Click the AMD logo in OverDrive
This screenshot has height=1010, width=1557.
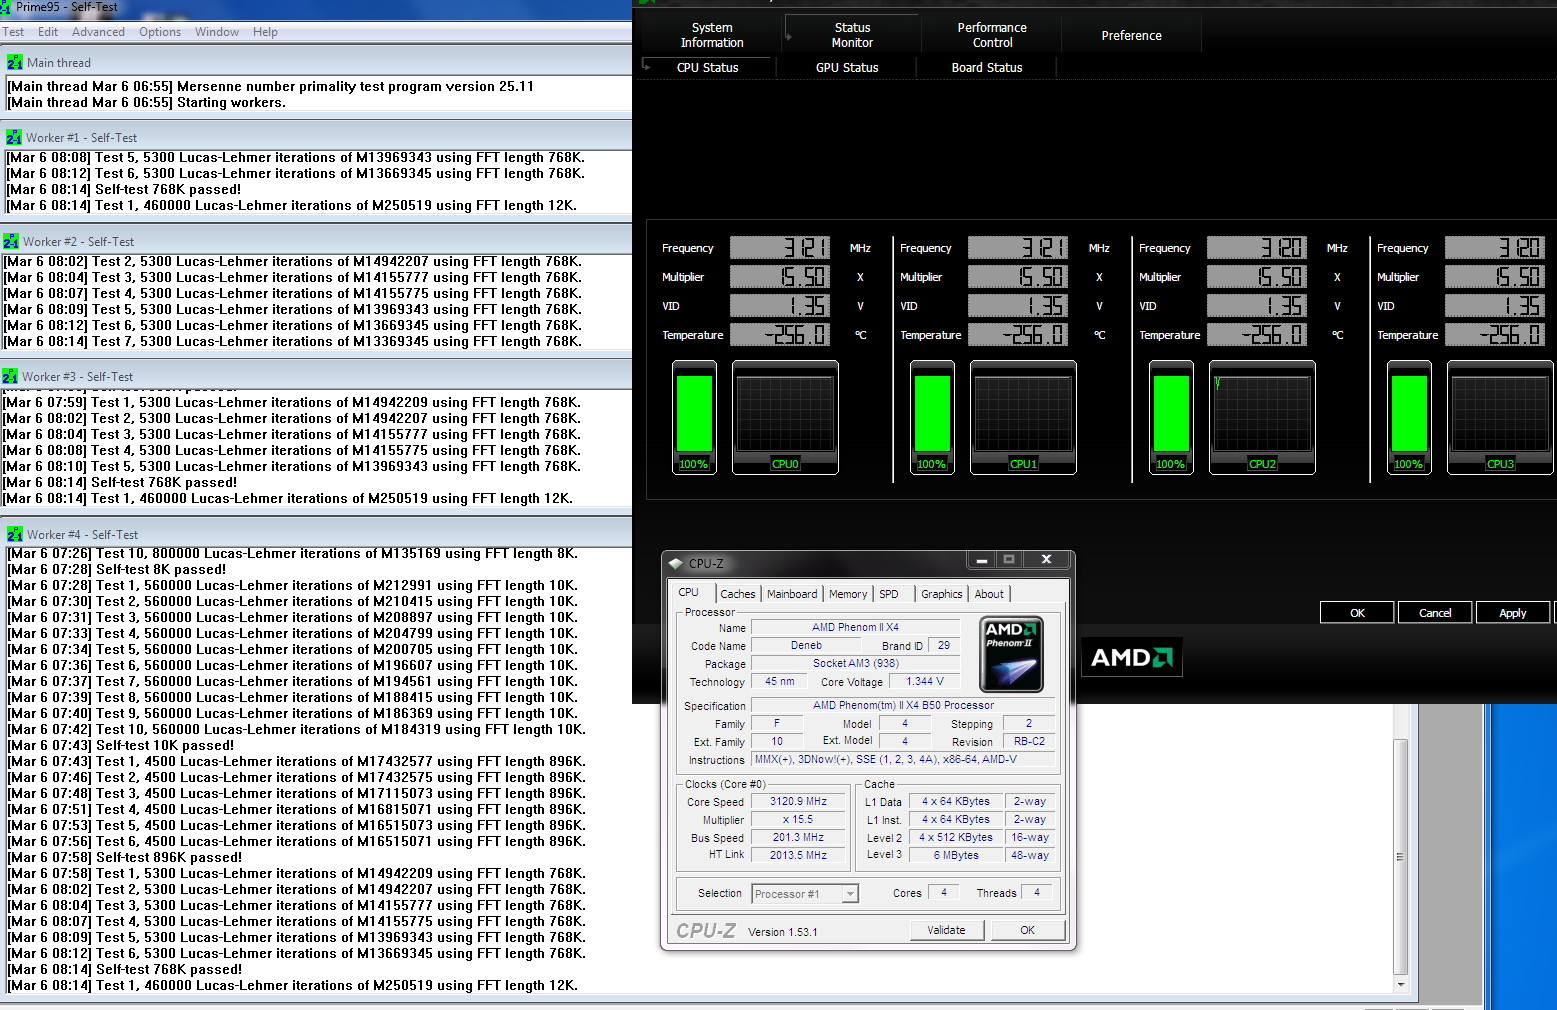click(x=1132, y=657)
